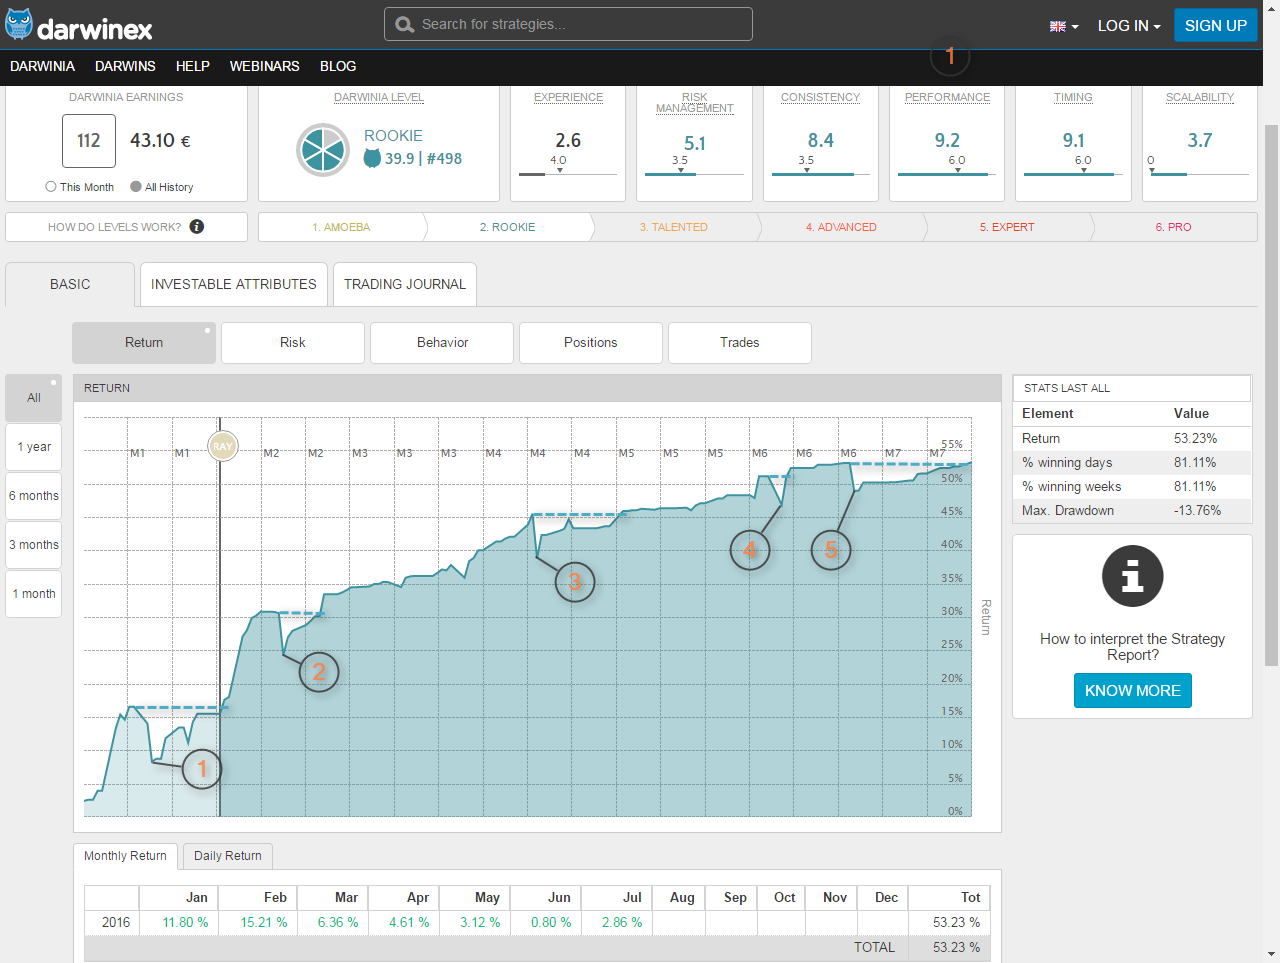The width and height of the screenshot is (1280, 963).
Task: Select the This Month radio button
Action: pos(51,187)
